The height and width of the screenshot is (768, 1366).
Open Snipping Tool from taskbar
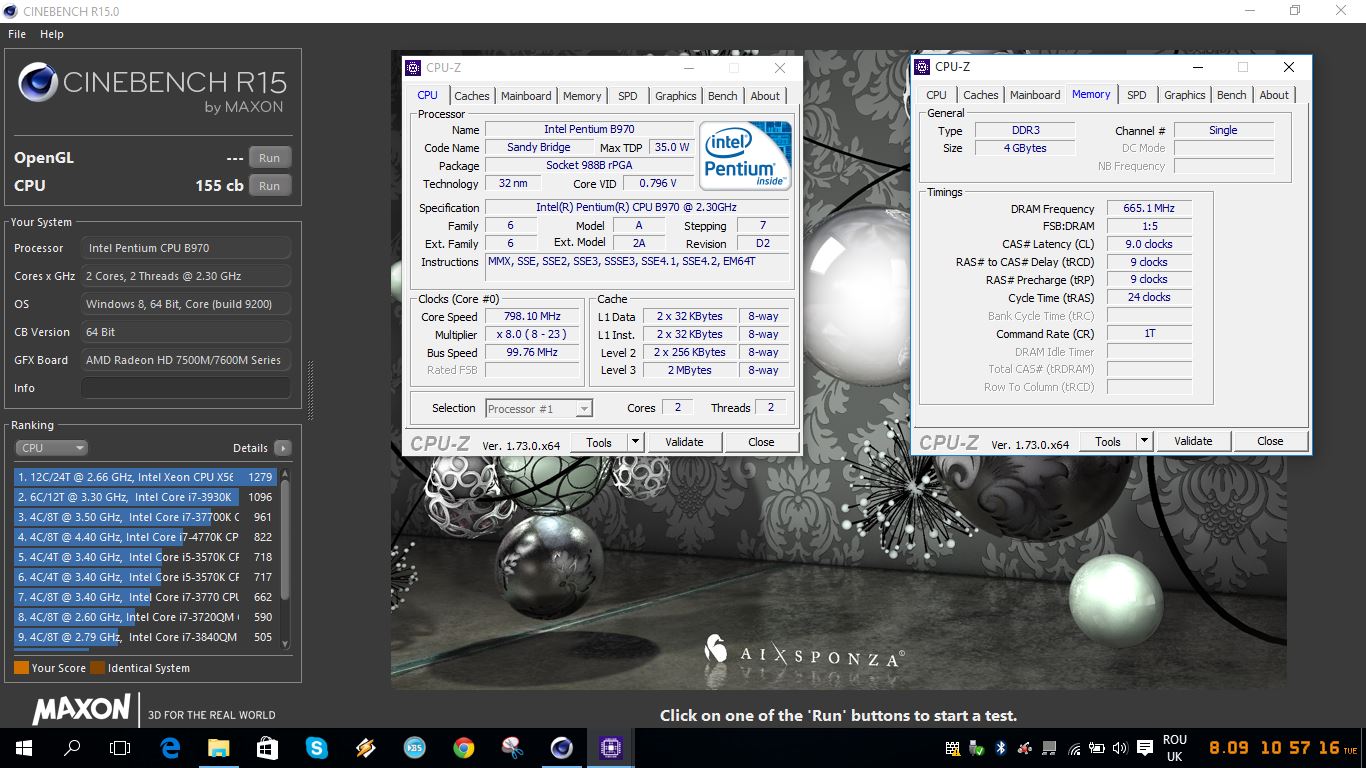512,747
